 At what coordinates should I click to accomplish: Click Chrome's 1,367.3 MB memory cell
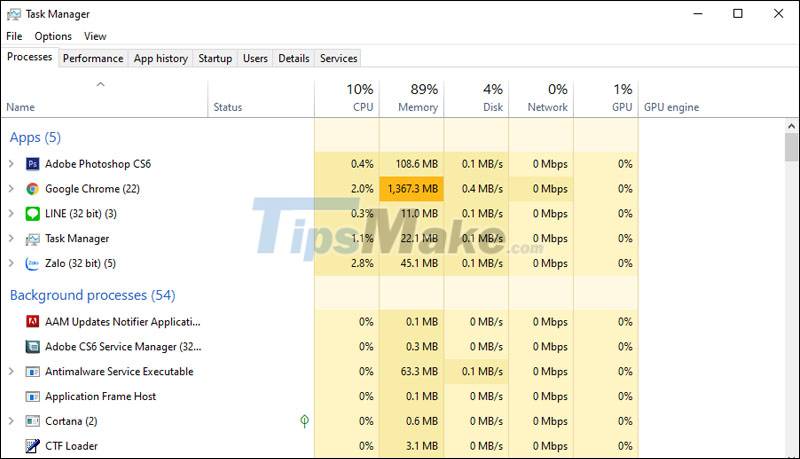click(x=412, y=189)
